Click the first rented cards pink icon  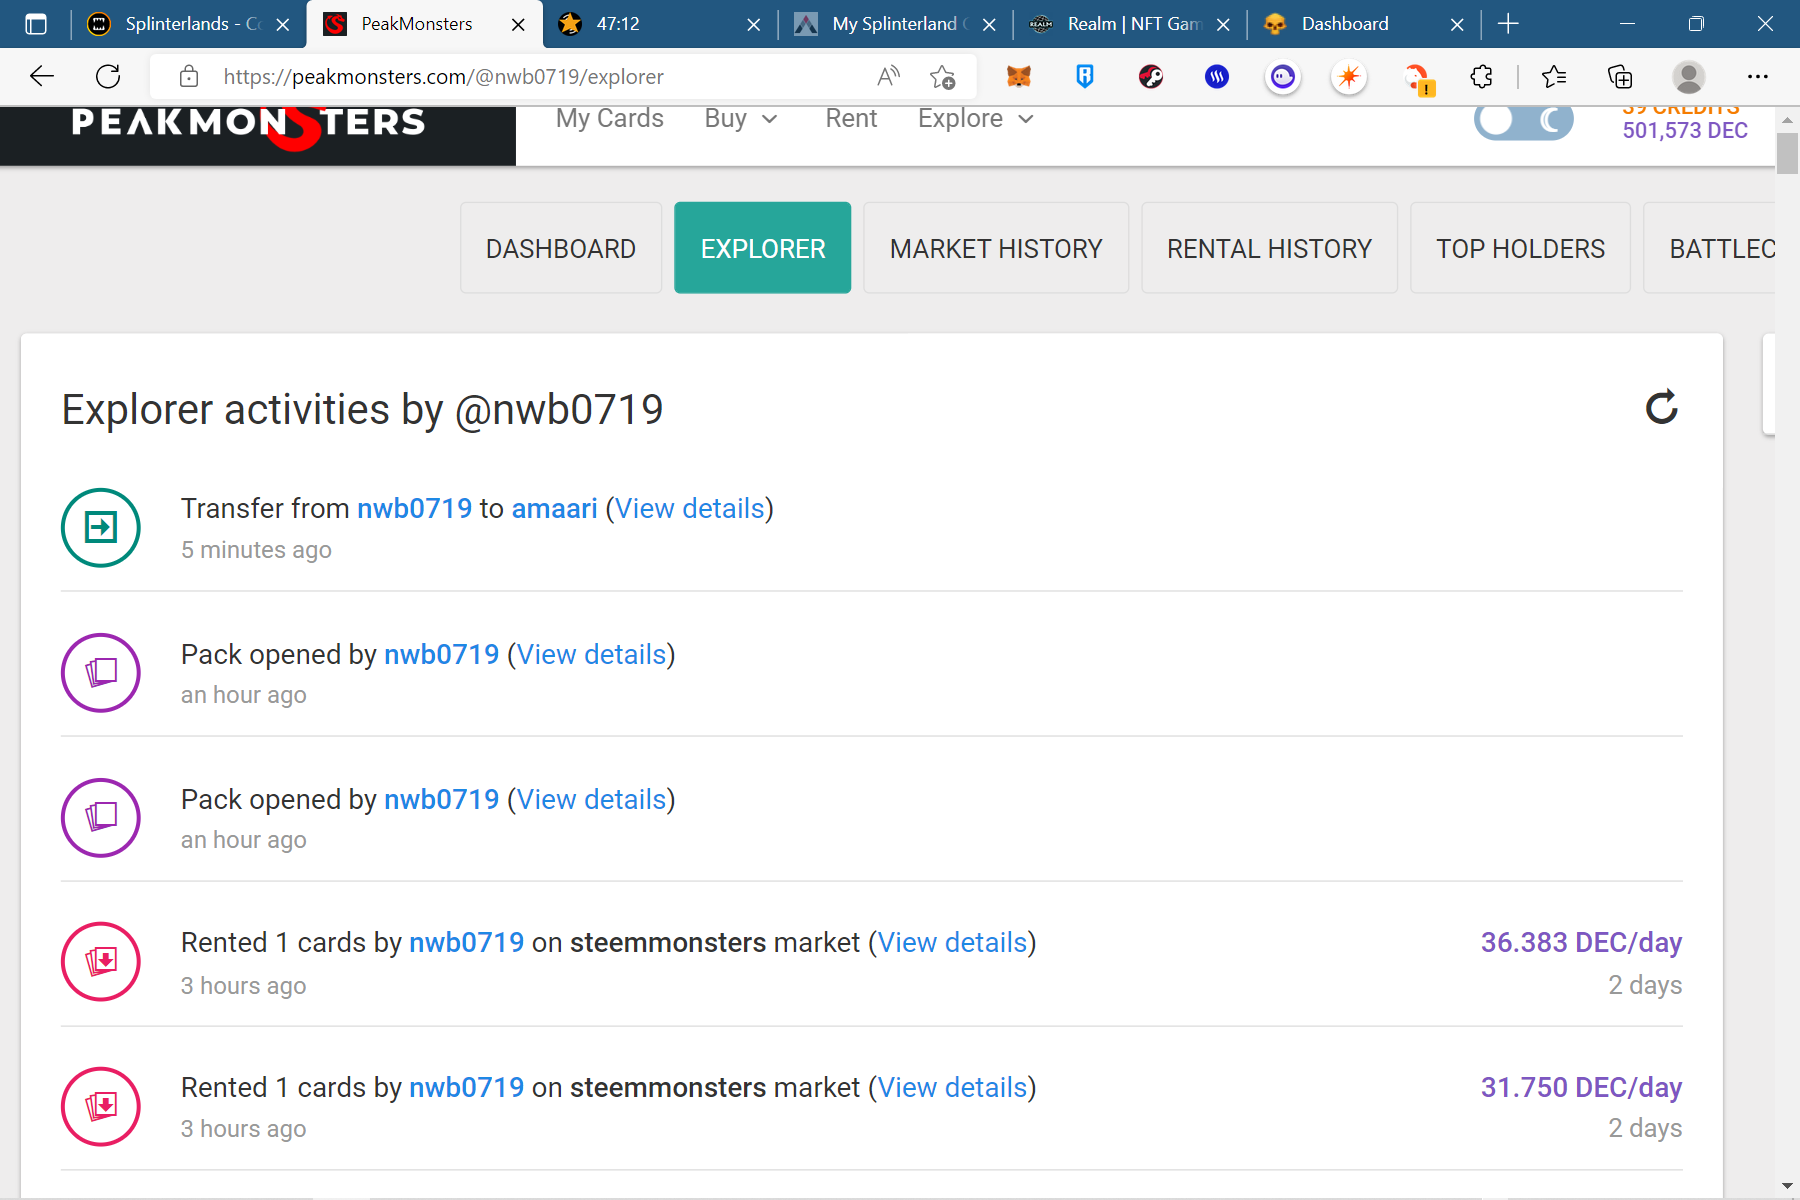[101, 962]
